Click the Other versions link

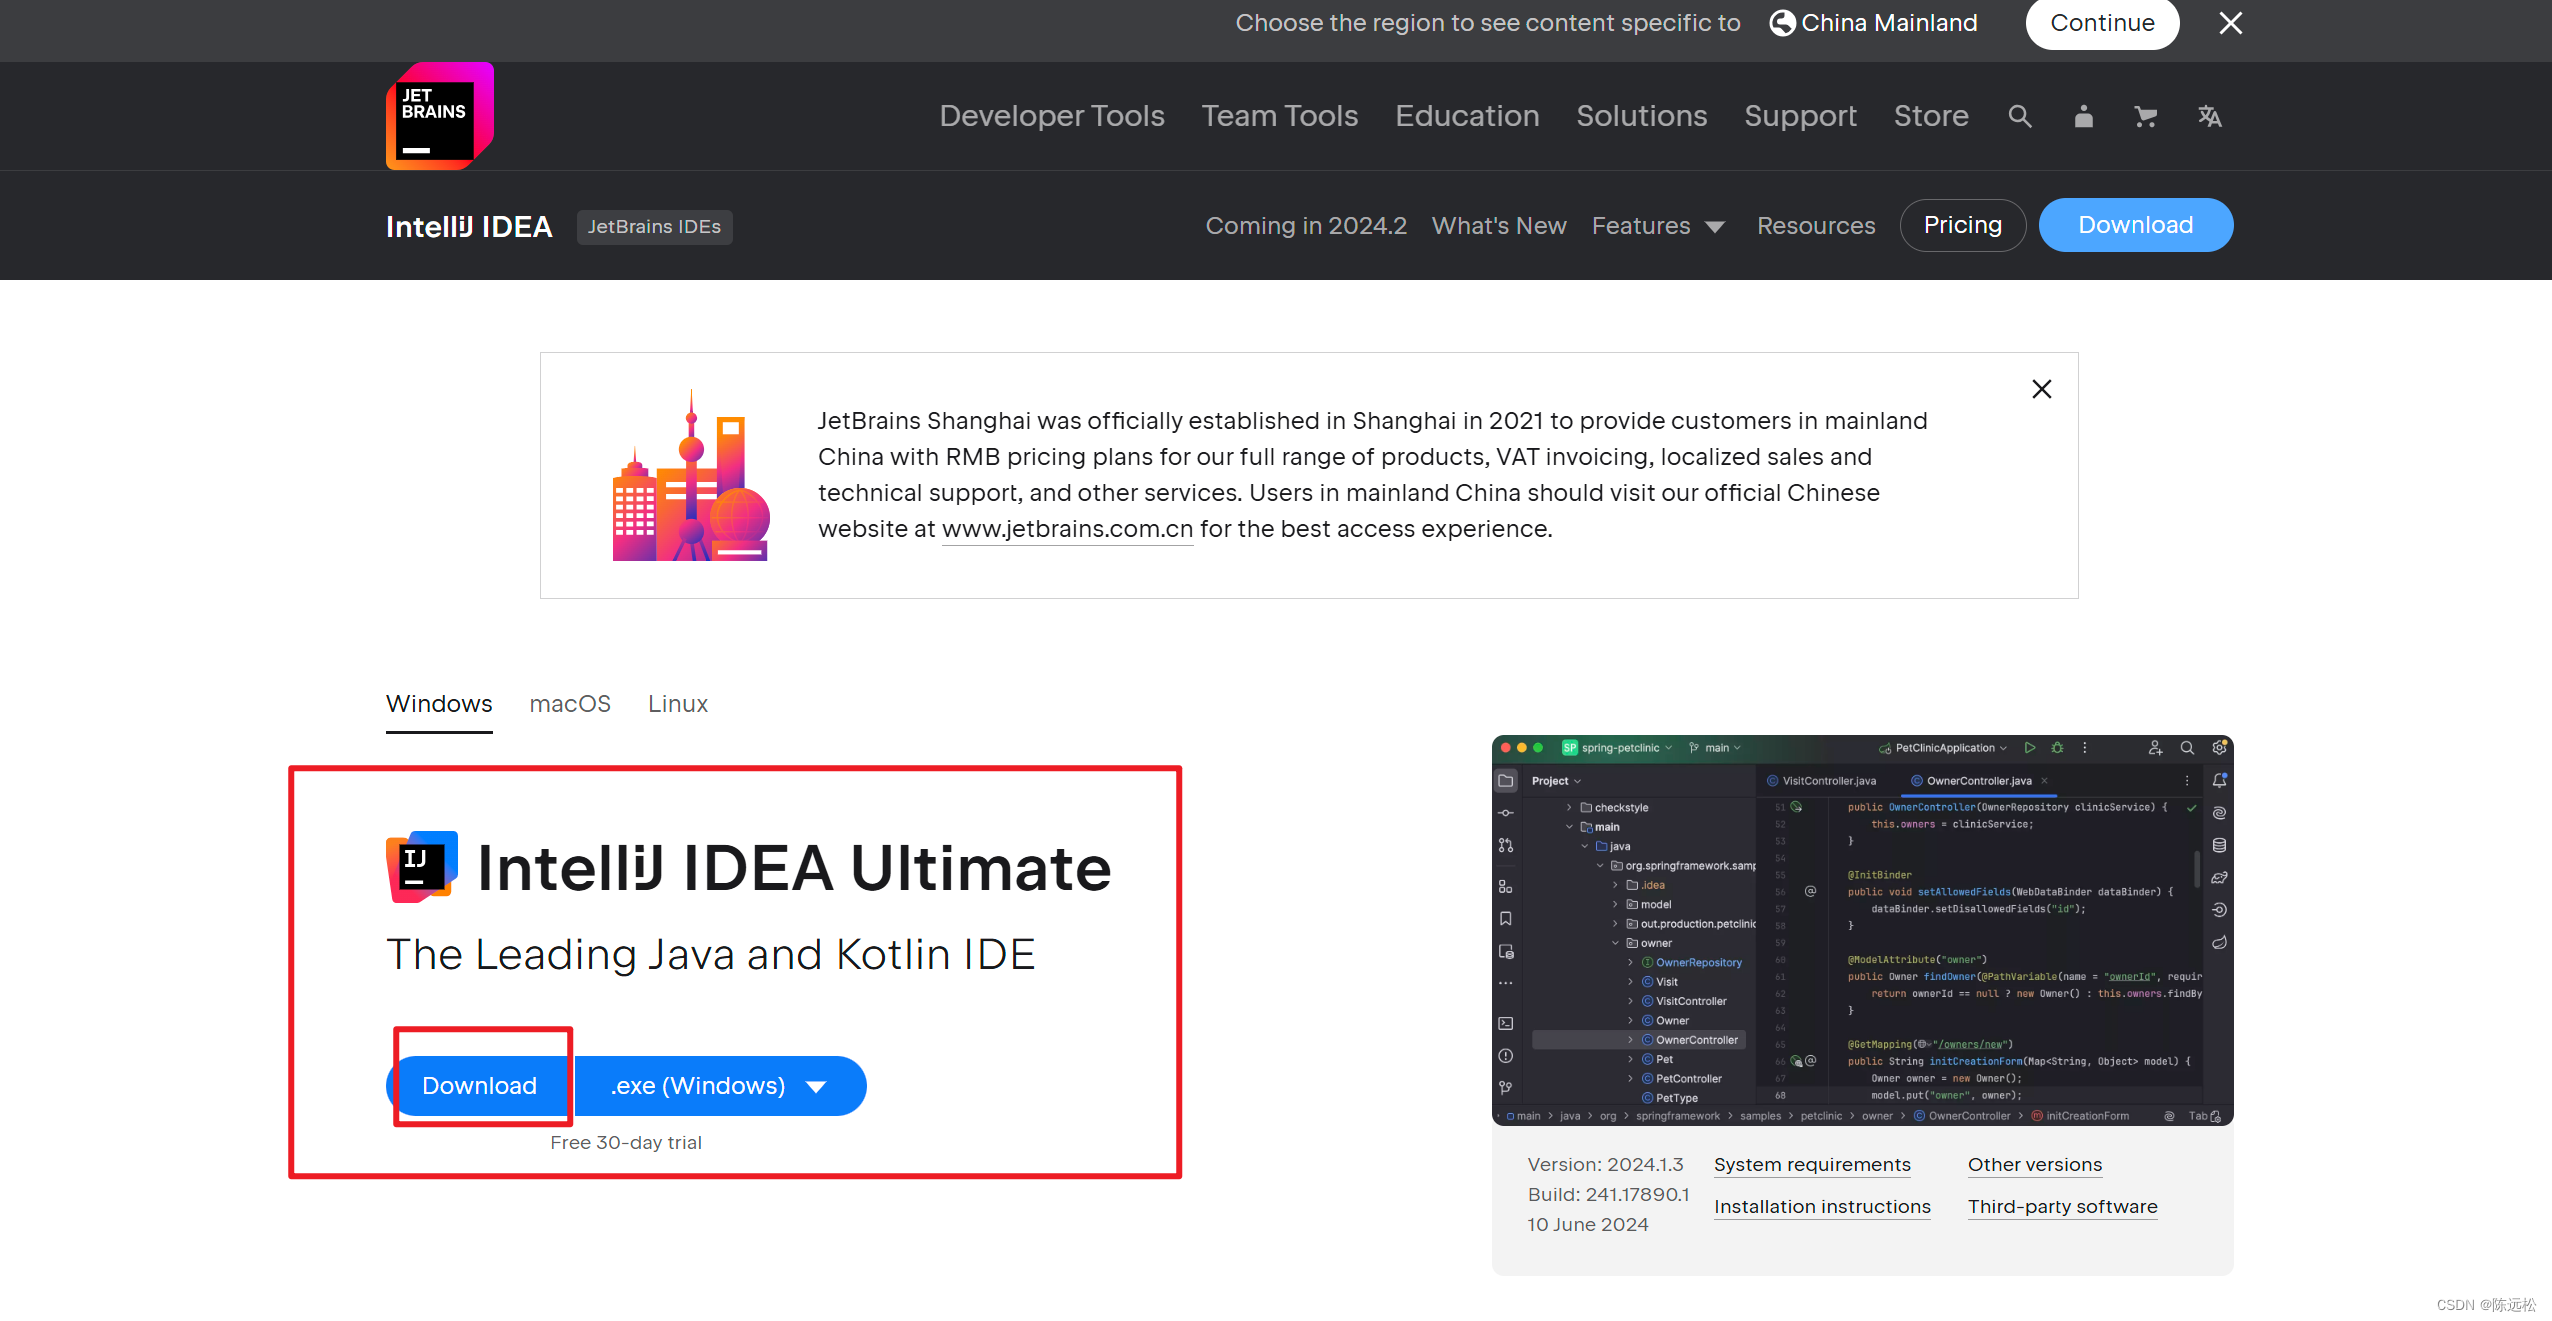tap(2033, 1163)
